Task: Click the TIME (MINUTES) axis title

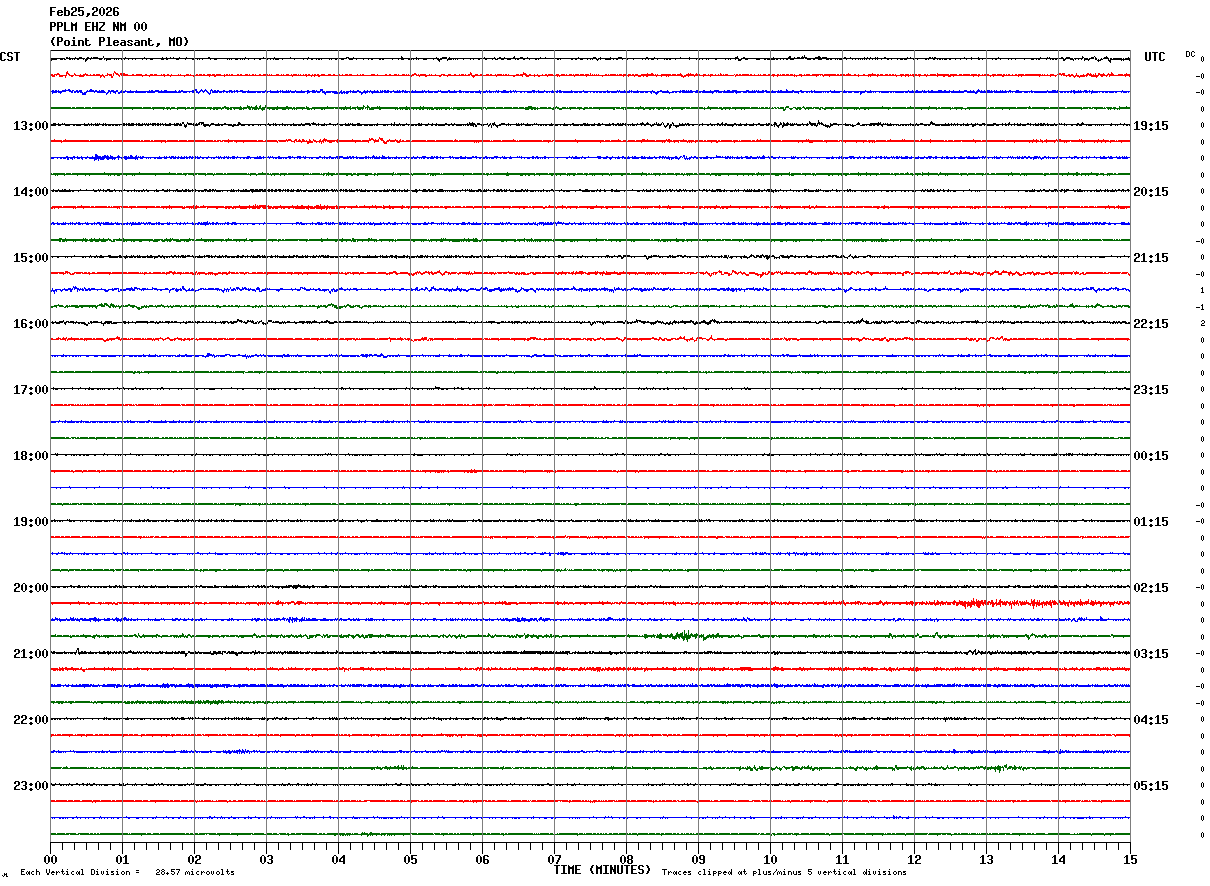Action: (x=602, y=870)
